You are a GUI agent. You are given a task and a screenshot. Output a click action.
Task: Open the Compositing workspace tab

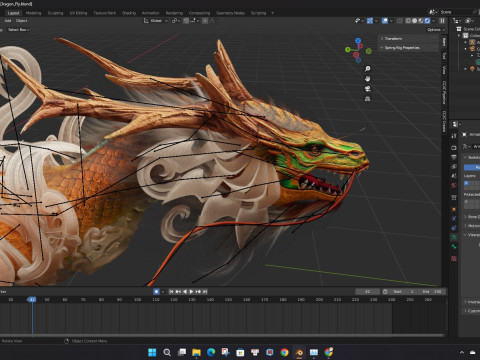(199, 13)
